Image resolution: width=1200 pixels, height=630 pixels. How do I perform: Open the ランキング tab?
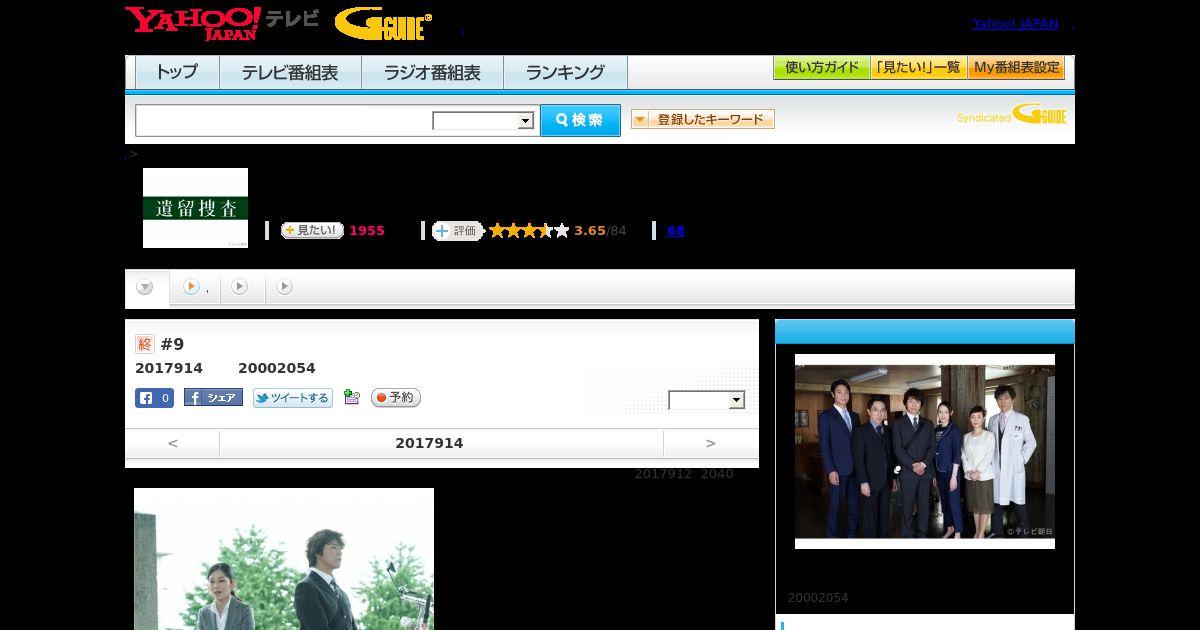565,72
